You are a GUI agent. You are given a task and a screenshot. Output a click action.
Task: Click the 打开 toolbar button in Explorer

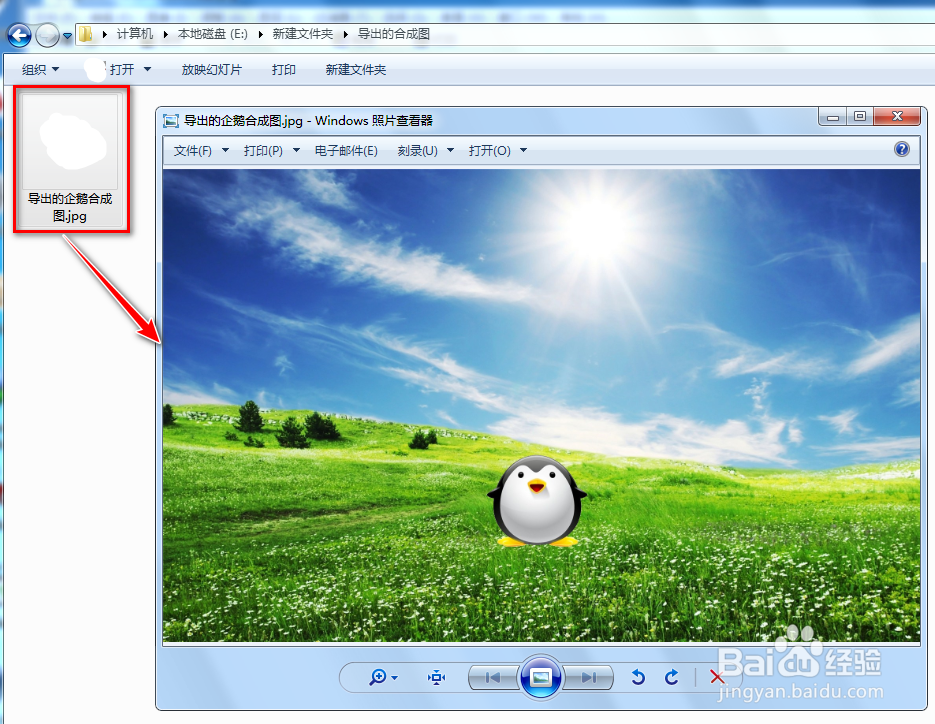[122, 70]
